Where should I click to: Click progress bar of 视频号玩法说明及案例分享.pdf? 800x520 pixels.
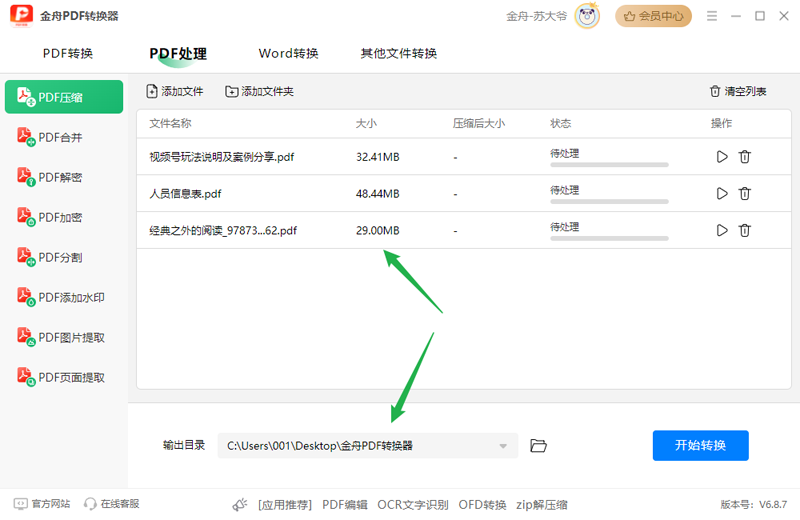(609, 165)
